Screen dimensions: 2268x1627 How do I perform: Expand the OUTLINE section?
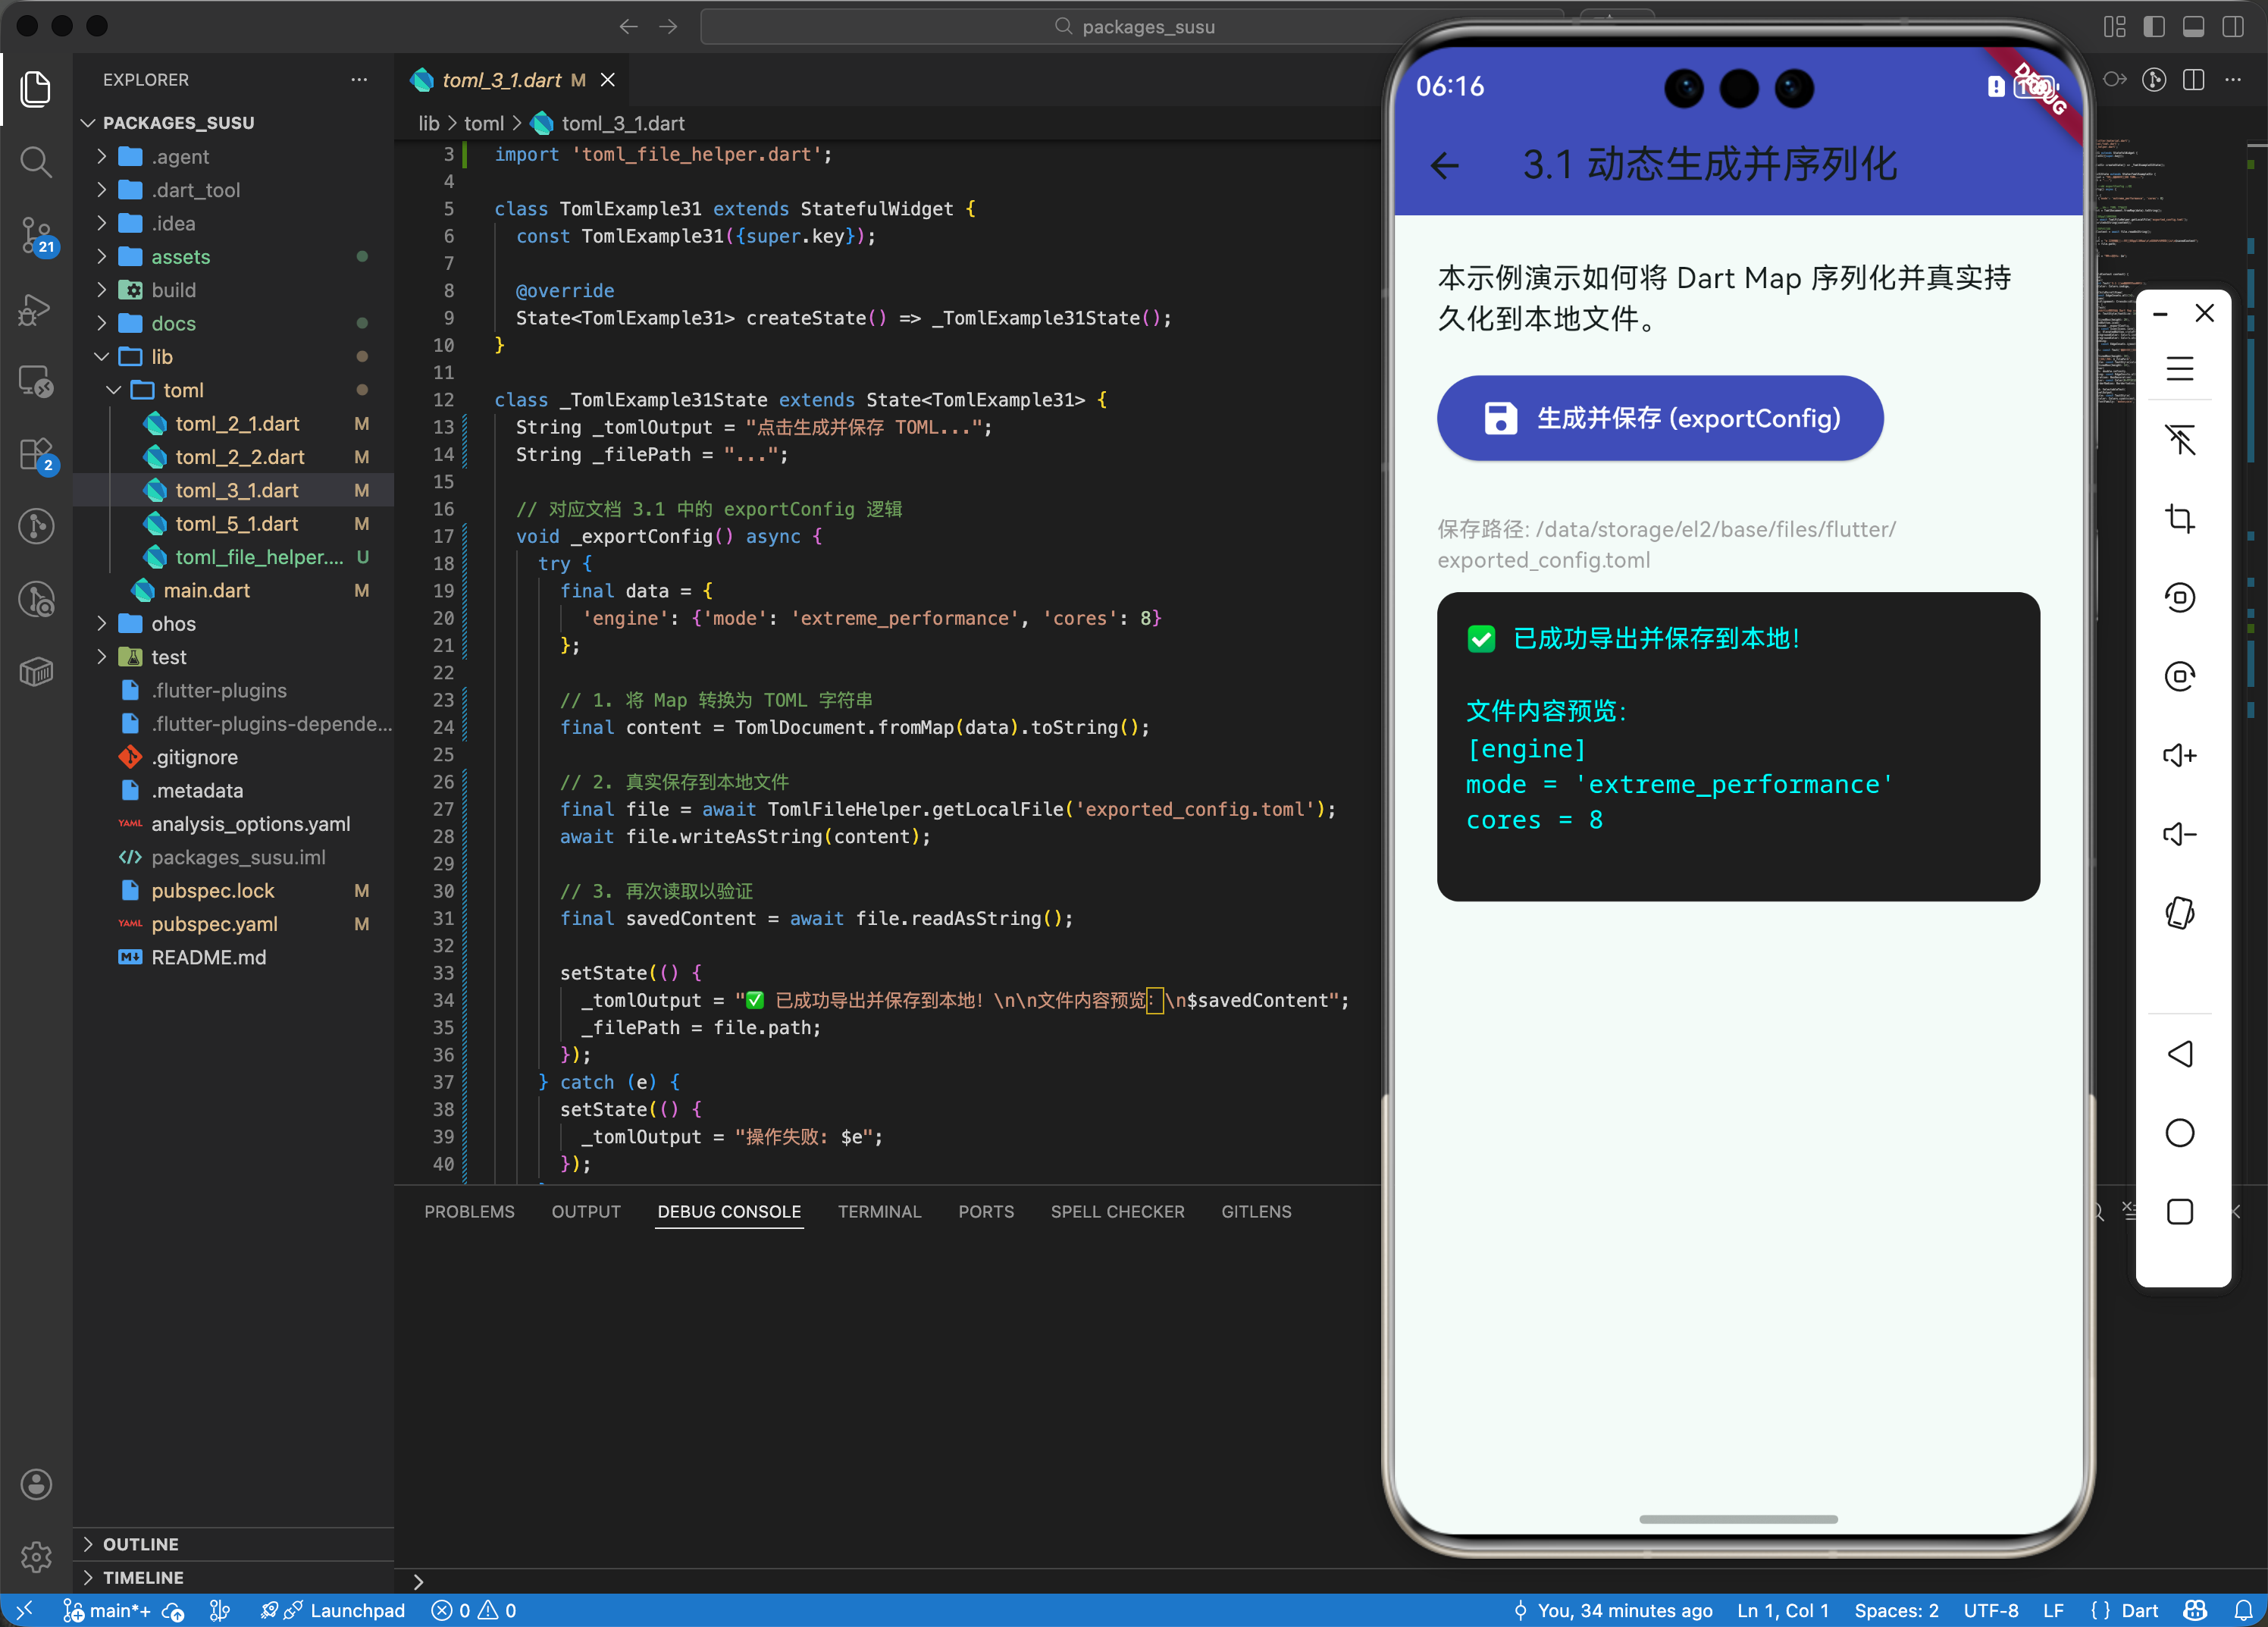(x=140, y=1543)
